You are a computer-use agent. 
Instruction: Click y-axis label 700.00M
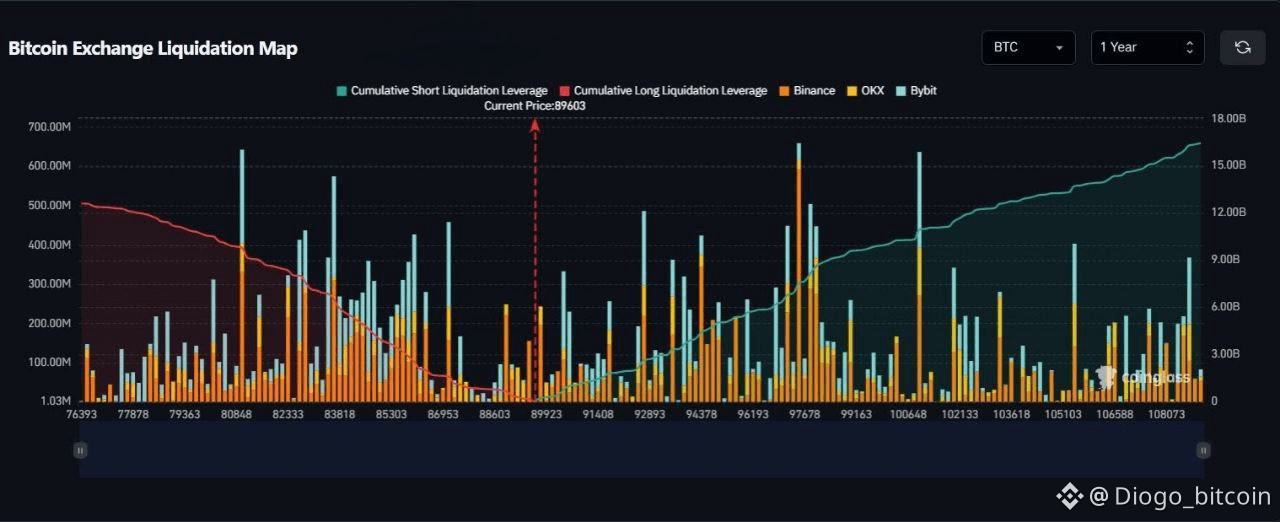click(49, 127)
